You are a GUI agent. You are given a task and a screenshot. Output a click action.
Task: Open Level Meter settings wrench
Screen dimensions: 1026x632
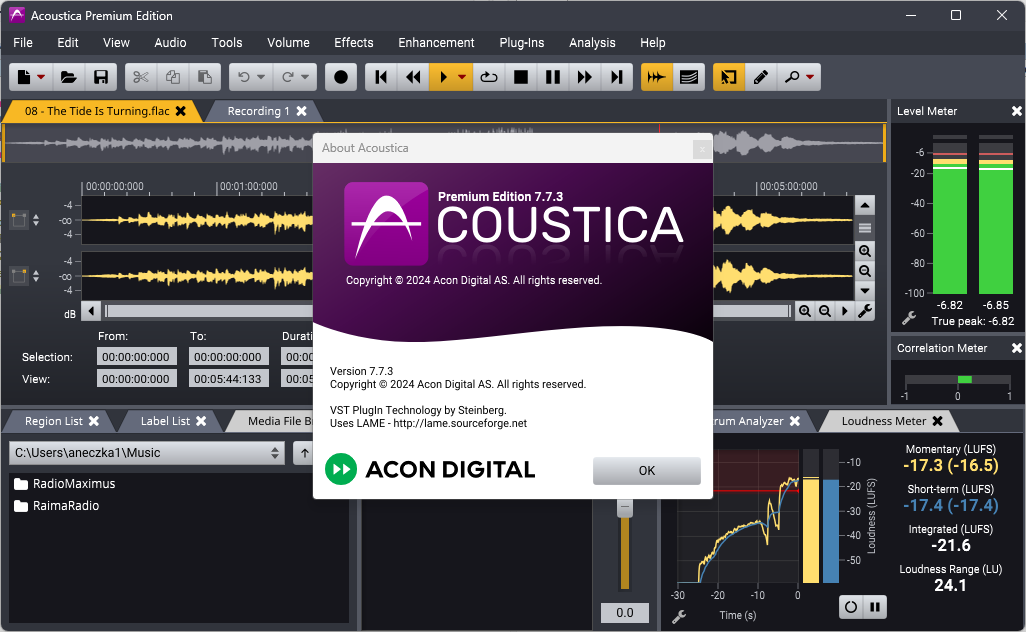coord(909,319)
